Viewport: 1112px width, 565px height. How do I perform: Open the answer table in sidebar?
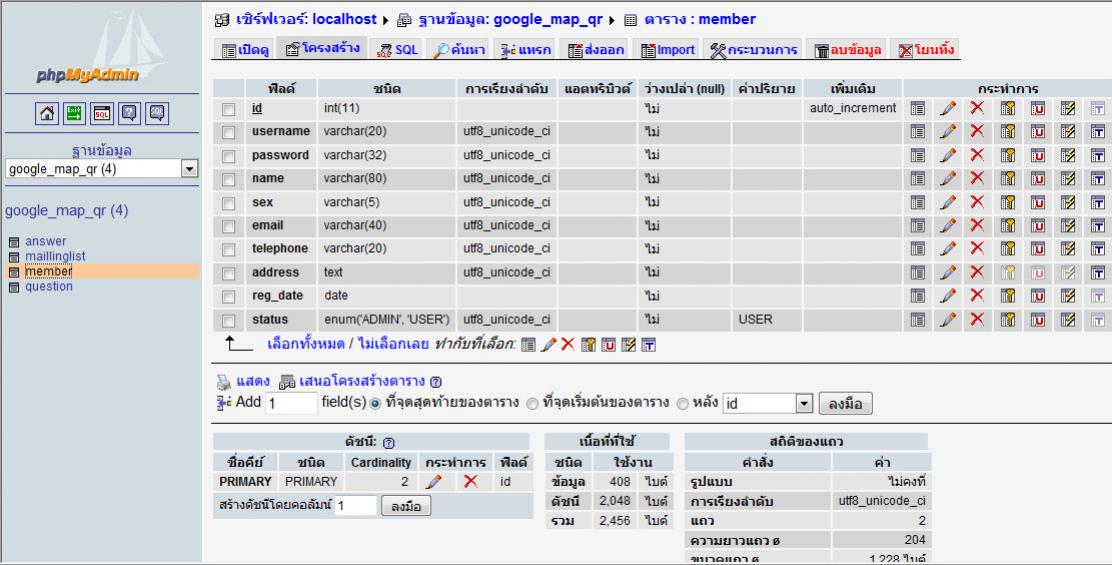coord(45,241)
